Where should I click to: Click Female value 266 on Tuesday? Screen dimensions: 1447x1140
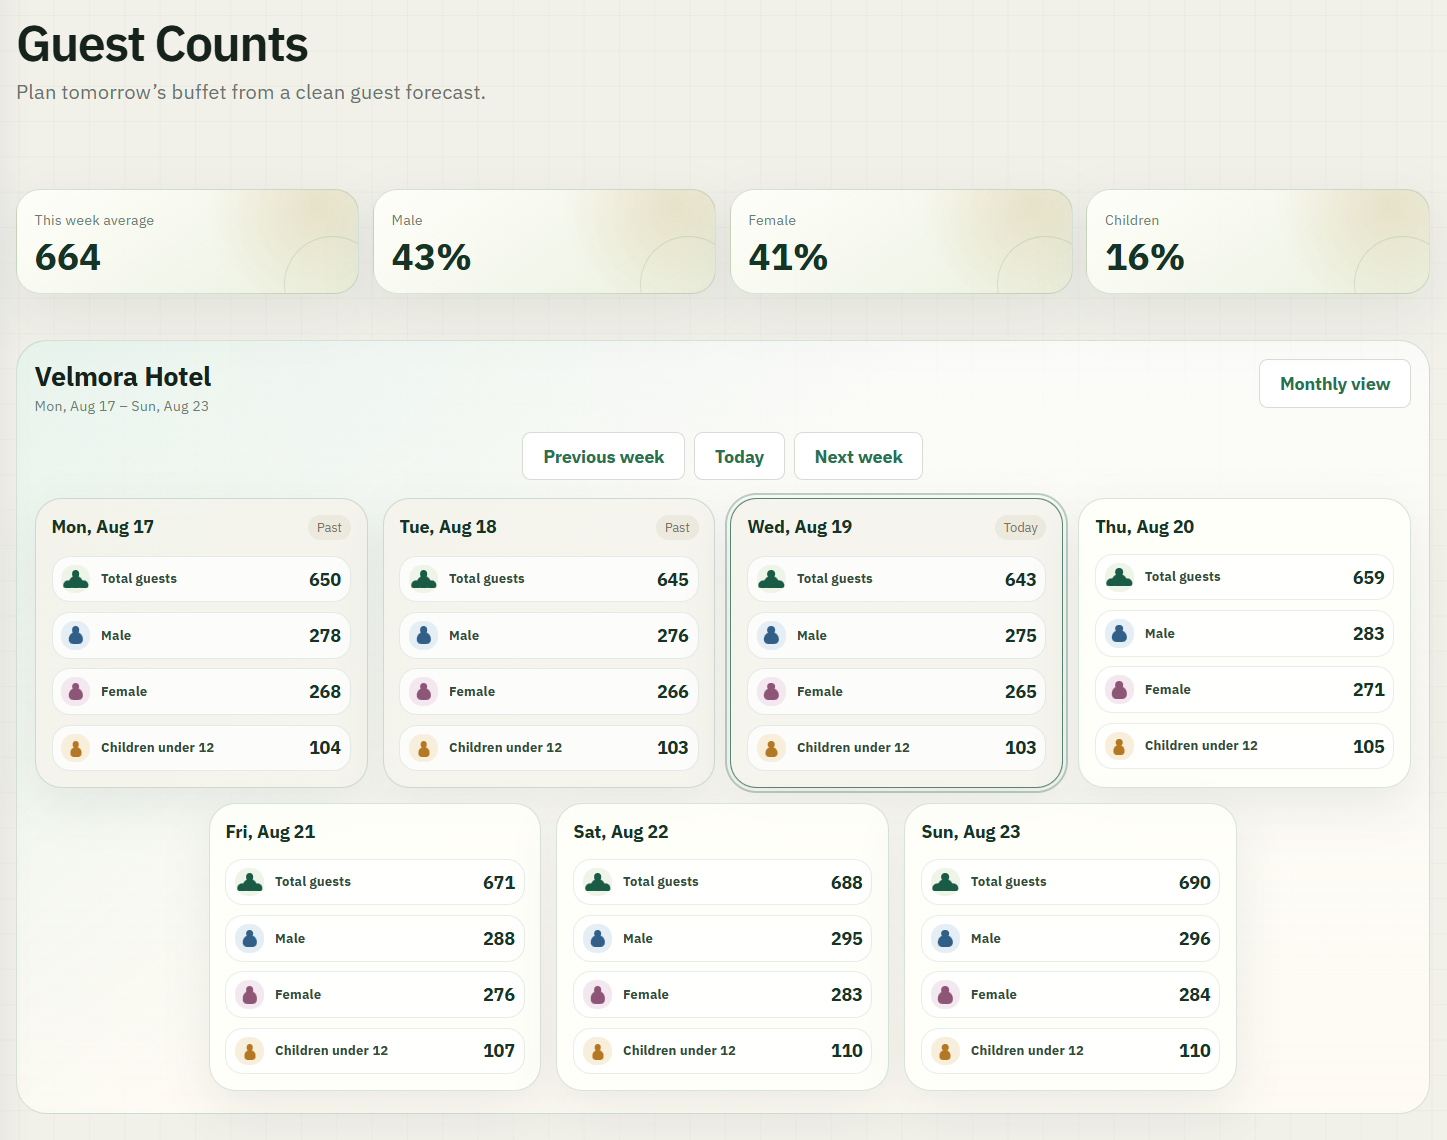(672, 691)
